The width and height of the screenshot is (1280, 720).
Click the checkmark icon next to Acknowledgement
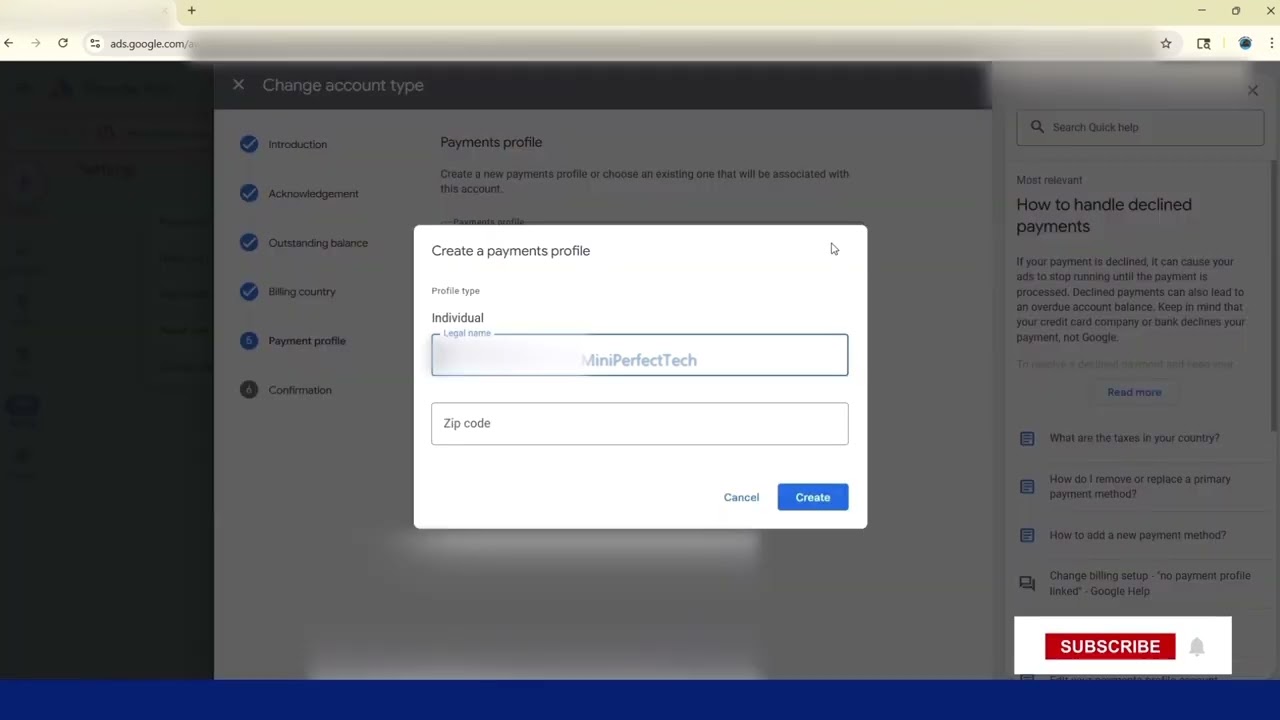(x=249, y=193)
